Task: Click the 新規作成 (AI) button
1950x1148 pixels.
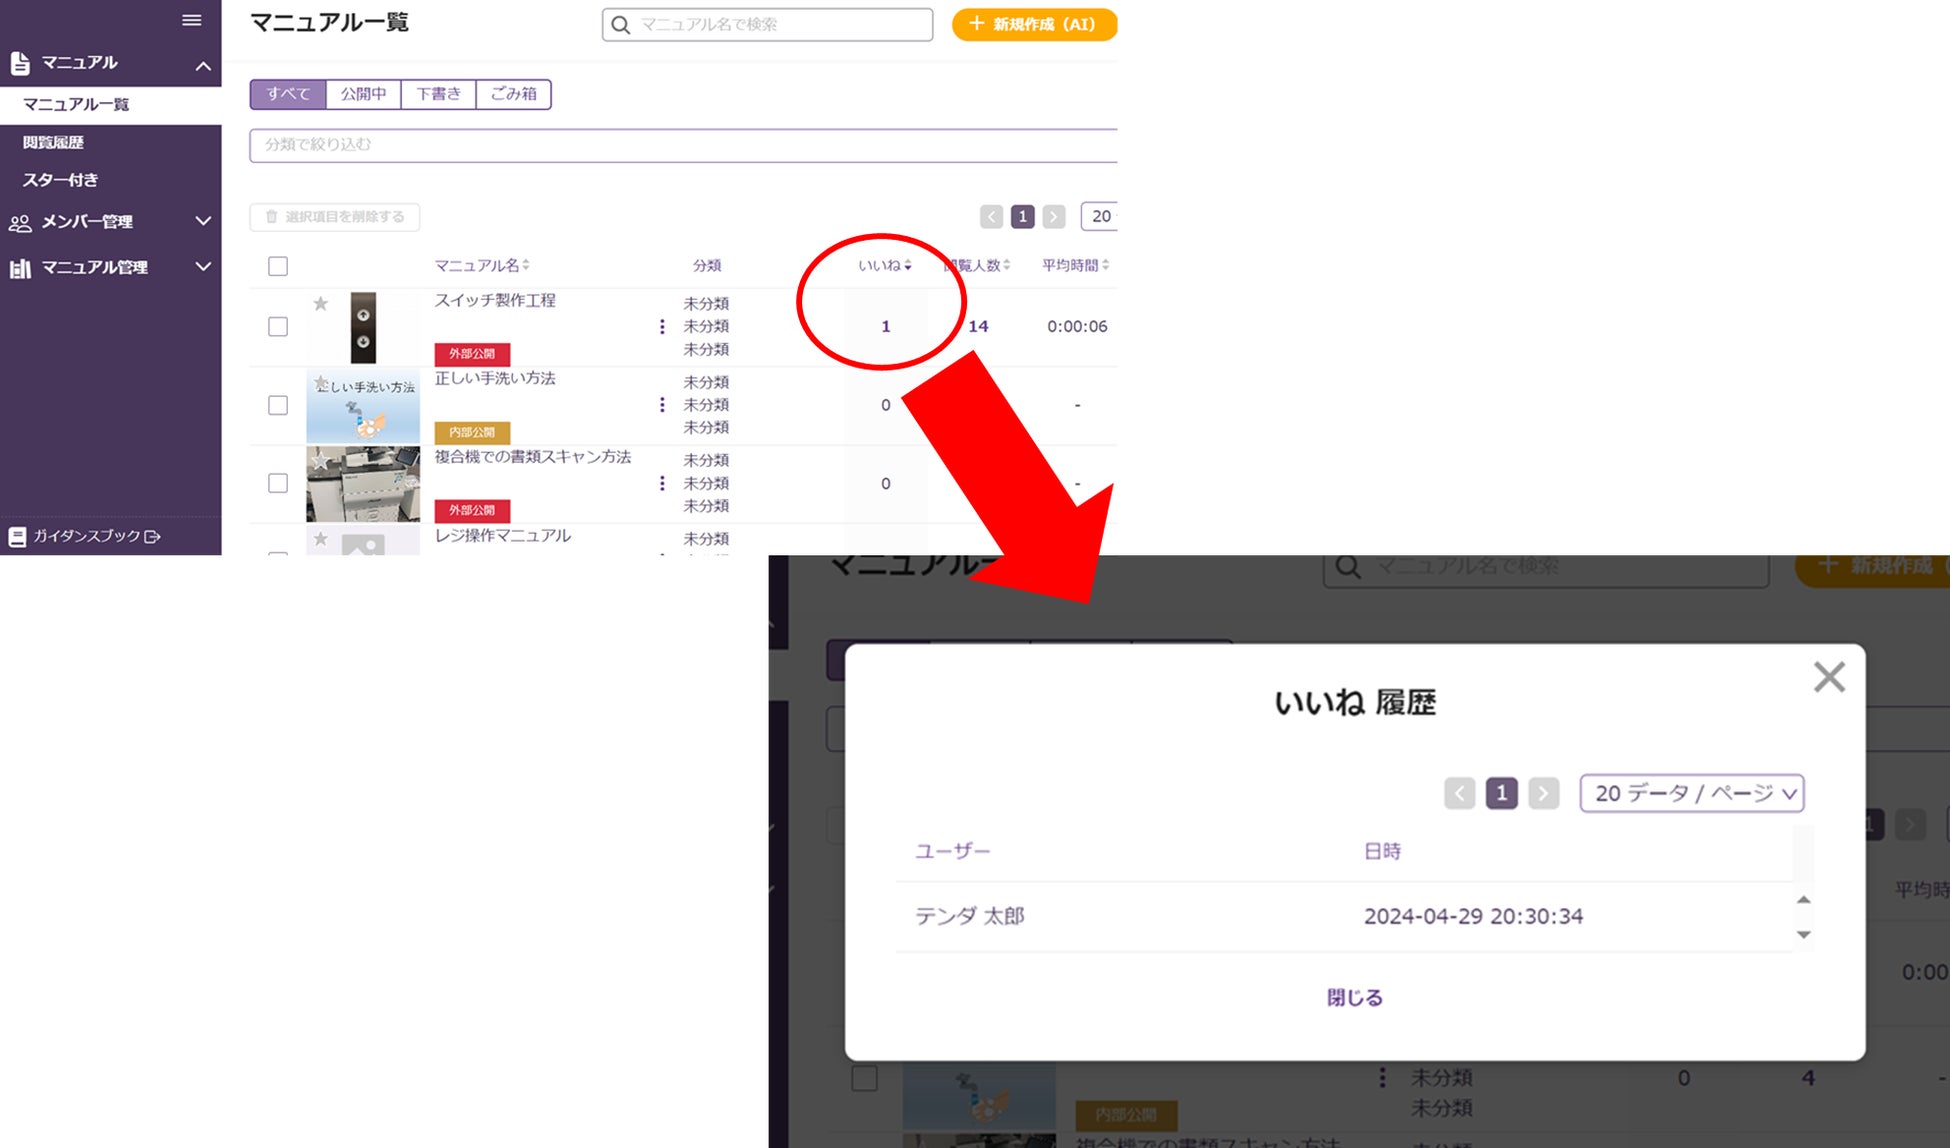Action: coord(1033,25)
